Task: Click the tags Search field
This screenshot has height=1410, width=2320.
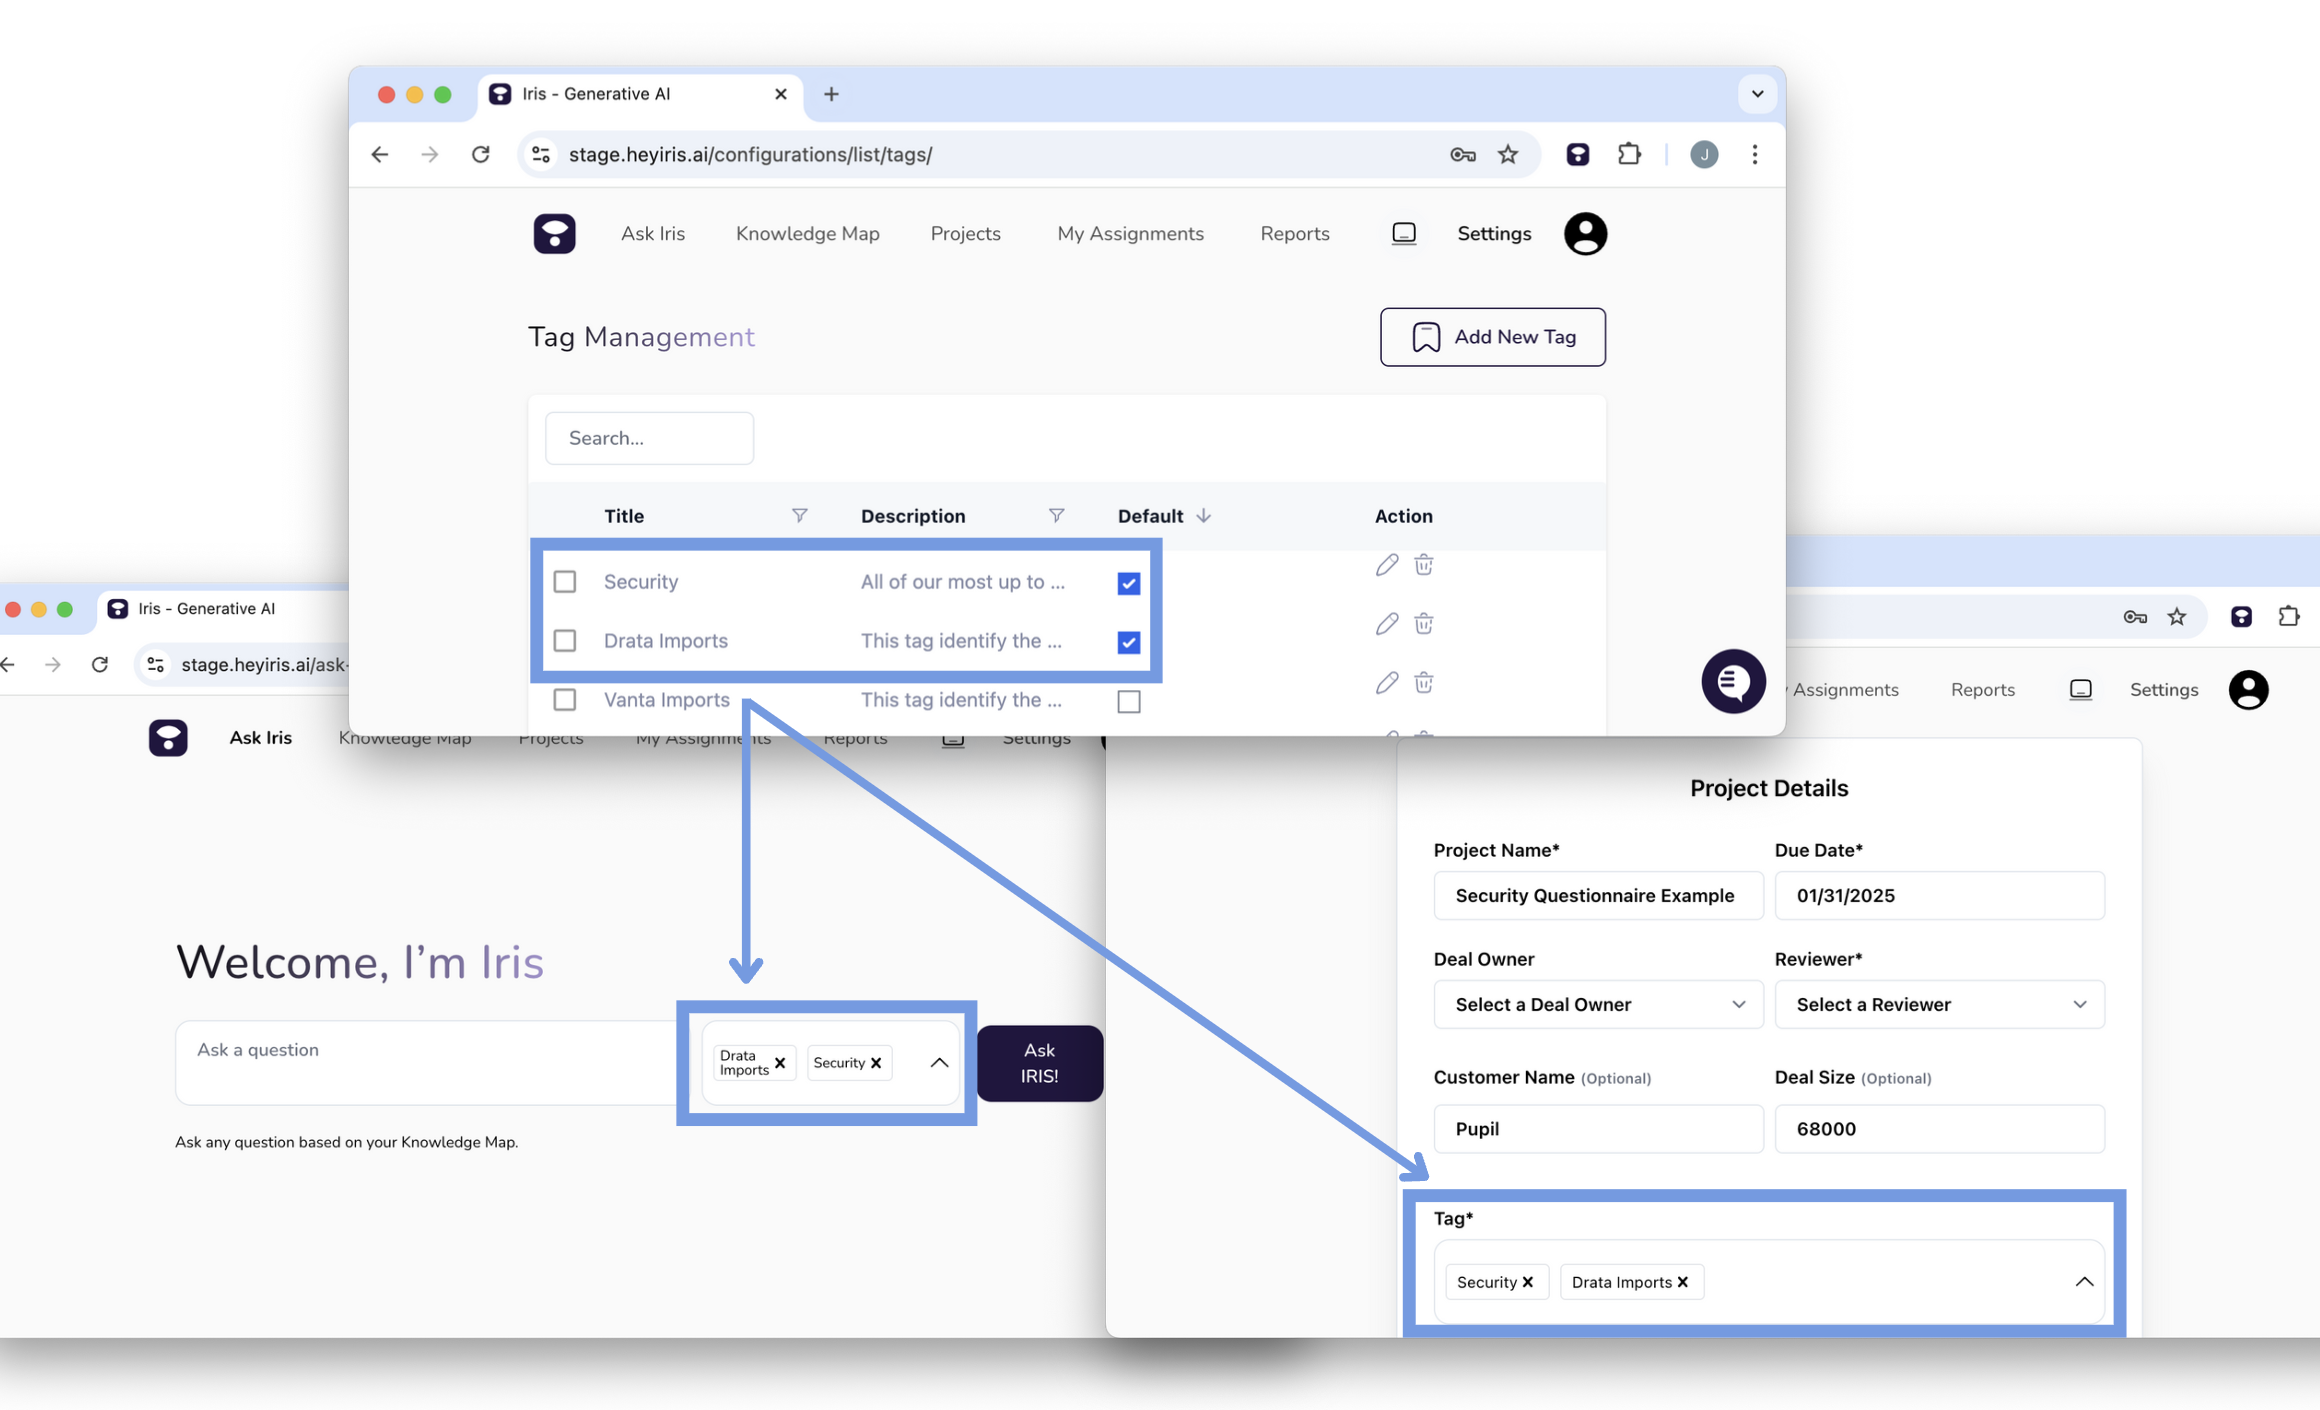Action: coord(650,438)
